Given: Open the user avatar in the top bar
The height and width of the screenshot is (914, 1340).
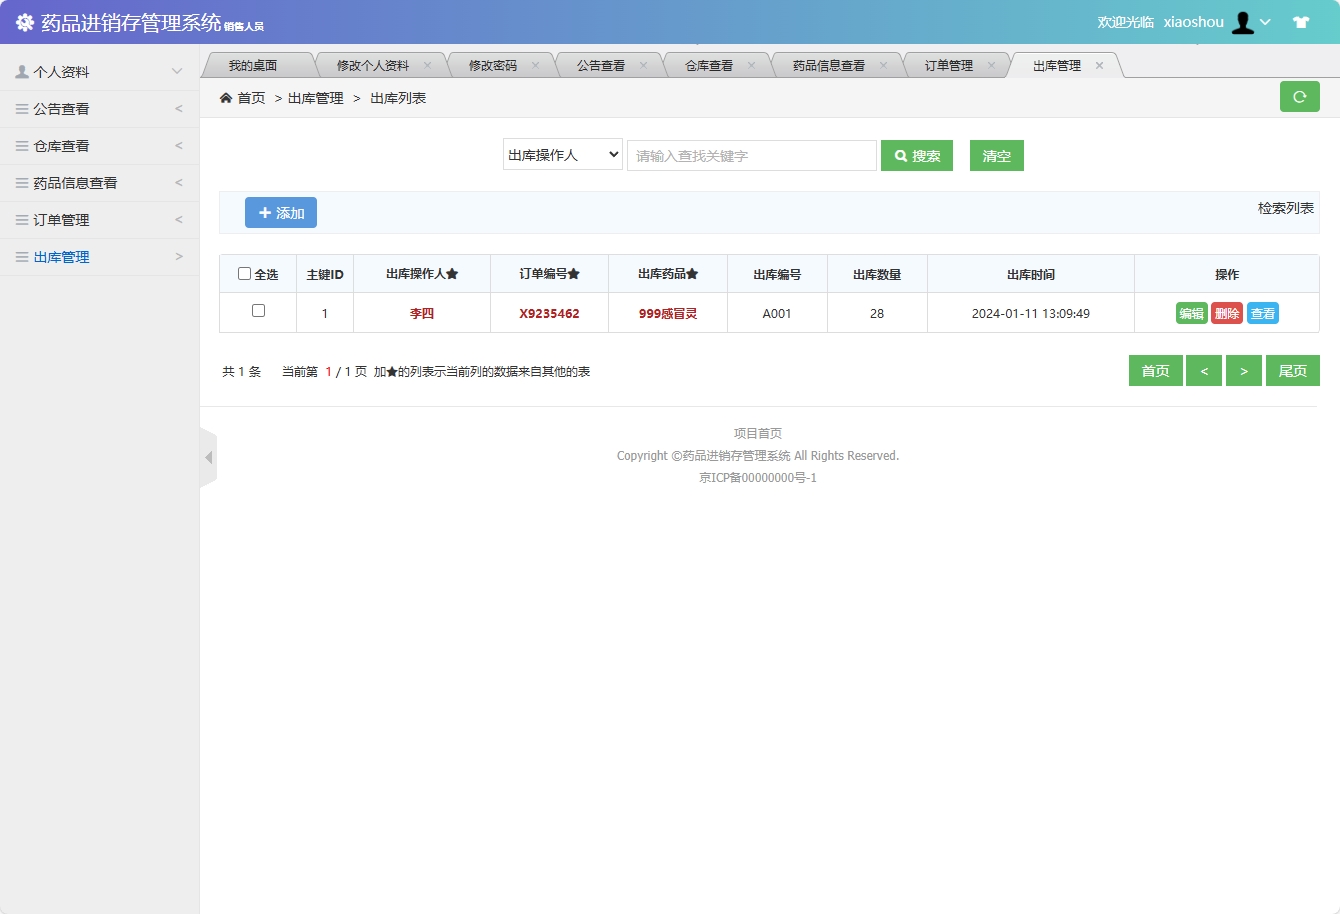Looking at the screenshot, I should click(1243, 21).
